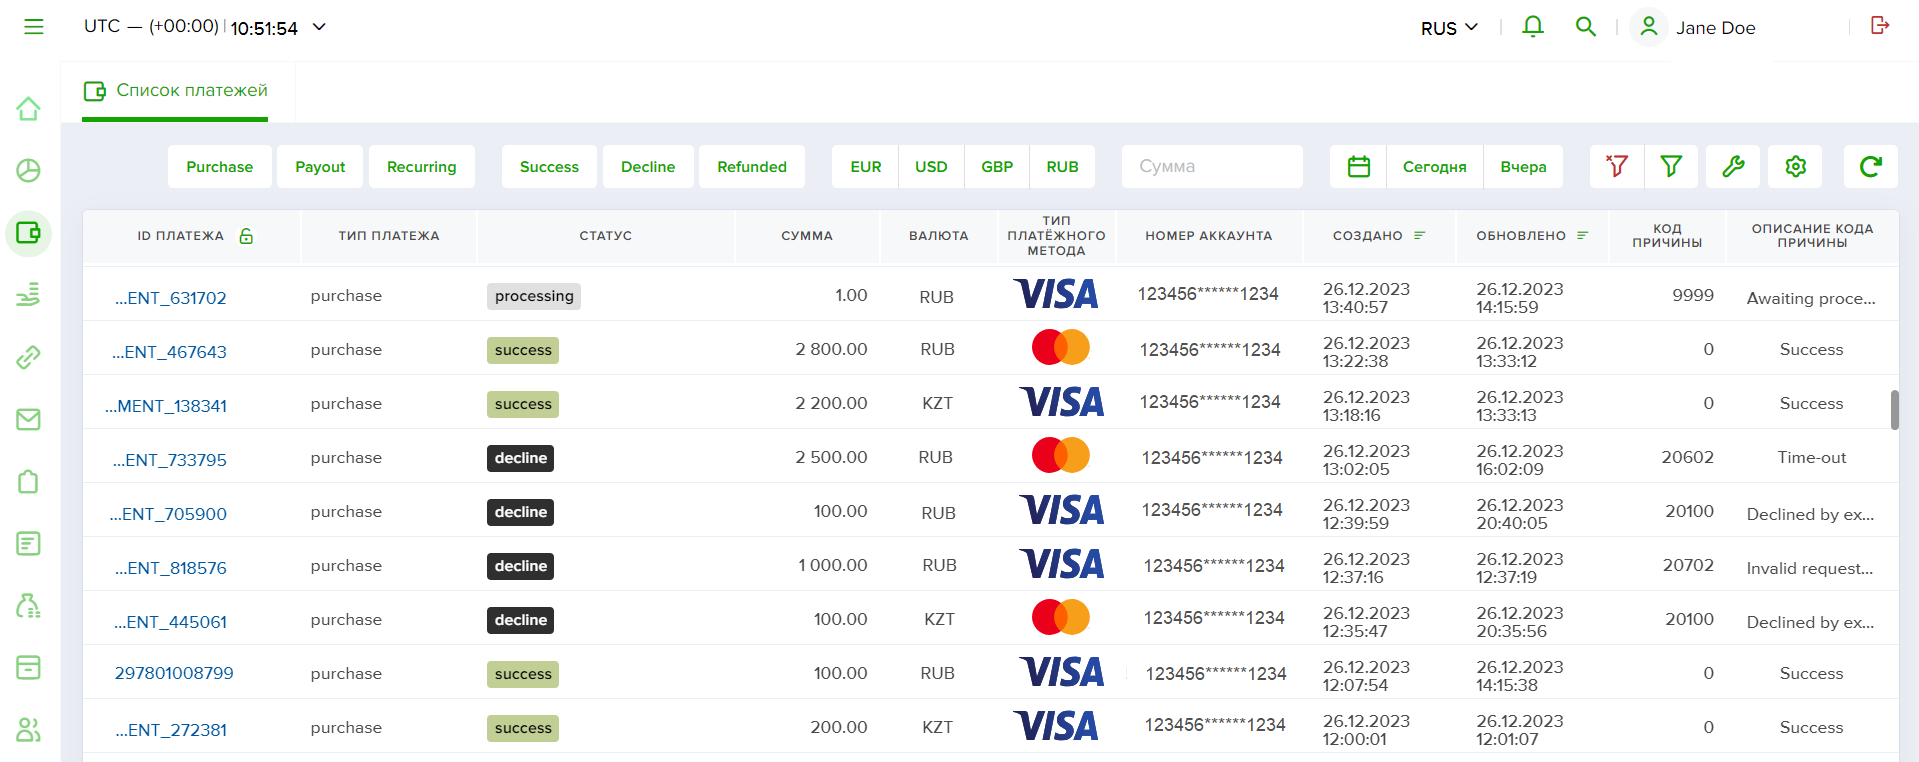Click the Jane Doe user name
The image size is (1919, 762).
(x=1715, y=28)
